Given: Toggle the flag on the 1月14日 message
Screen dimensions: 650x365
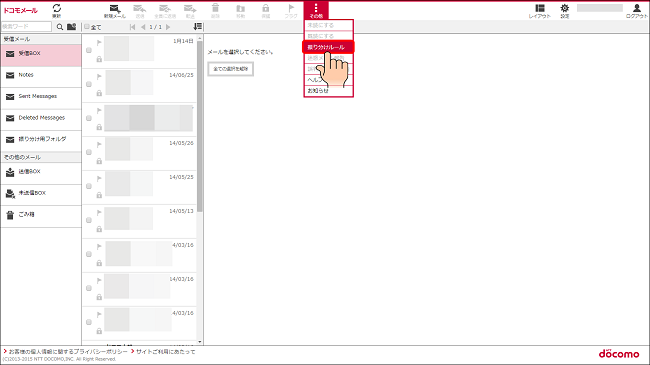Looking at the screenshot, I should [99, 42].
